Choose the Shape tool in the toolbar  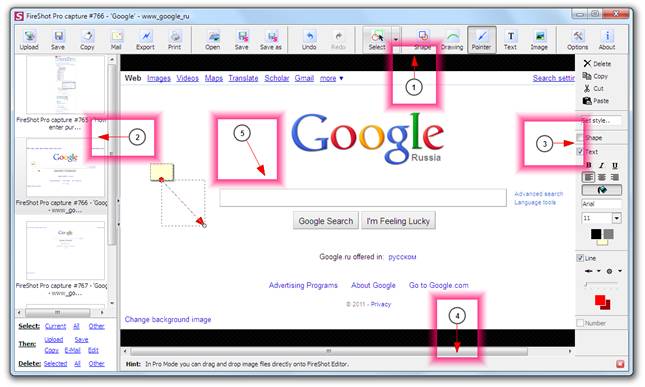coord(423,40)
